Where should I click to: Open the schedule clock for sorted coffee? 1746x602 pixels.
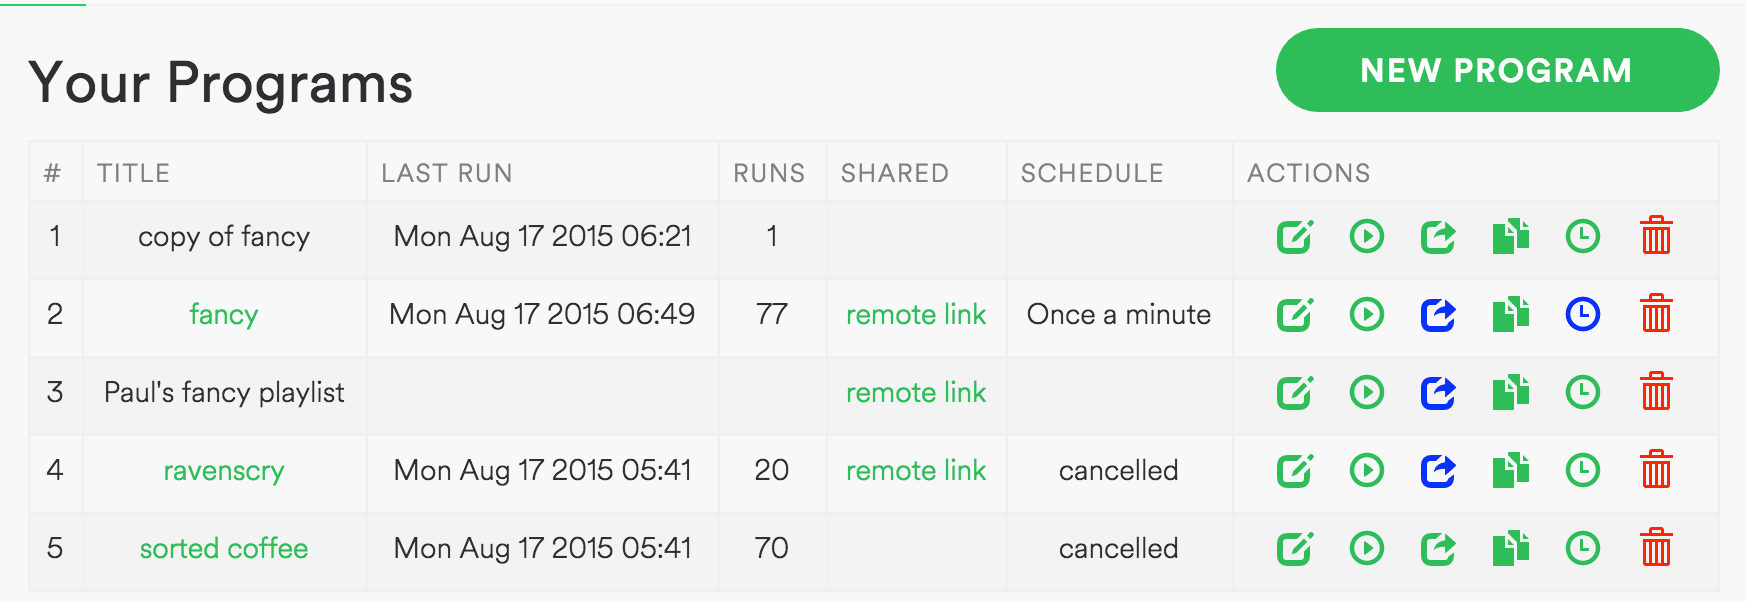tap(1582, 549)
